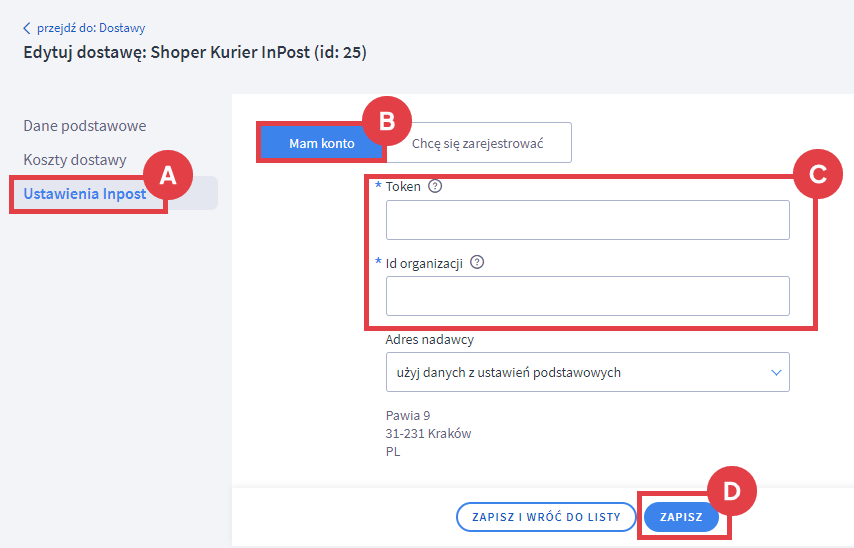Click ZAPISZ I WRÓĆ DO LISTY
854x548 pixels.
(546, 517)
